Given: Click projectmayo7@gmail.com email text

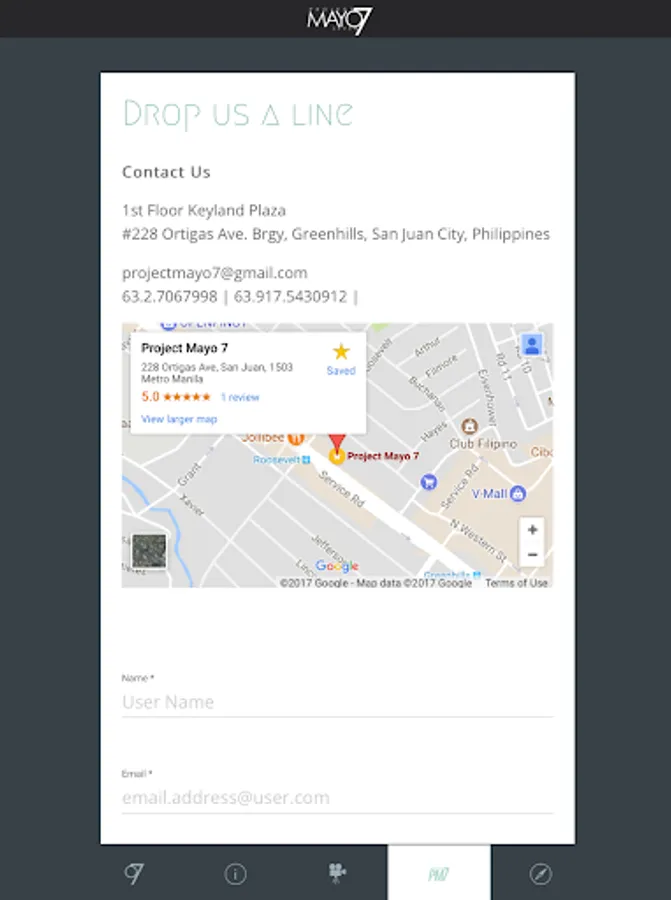Looking at the screenshot, I should pos(215,273).
